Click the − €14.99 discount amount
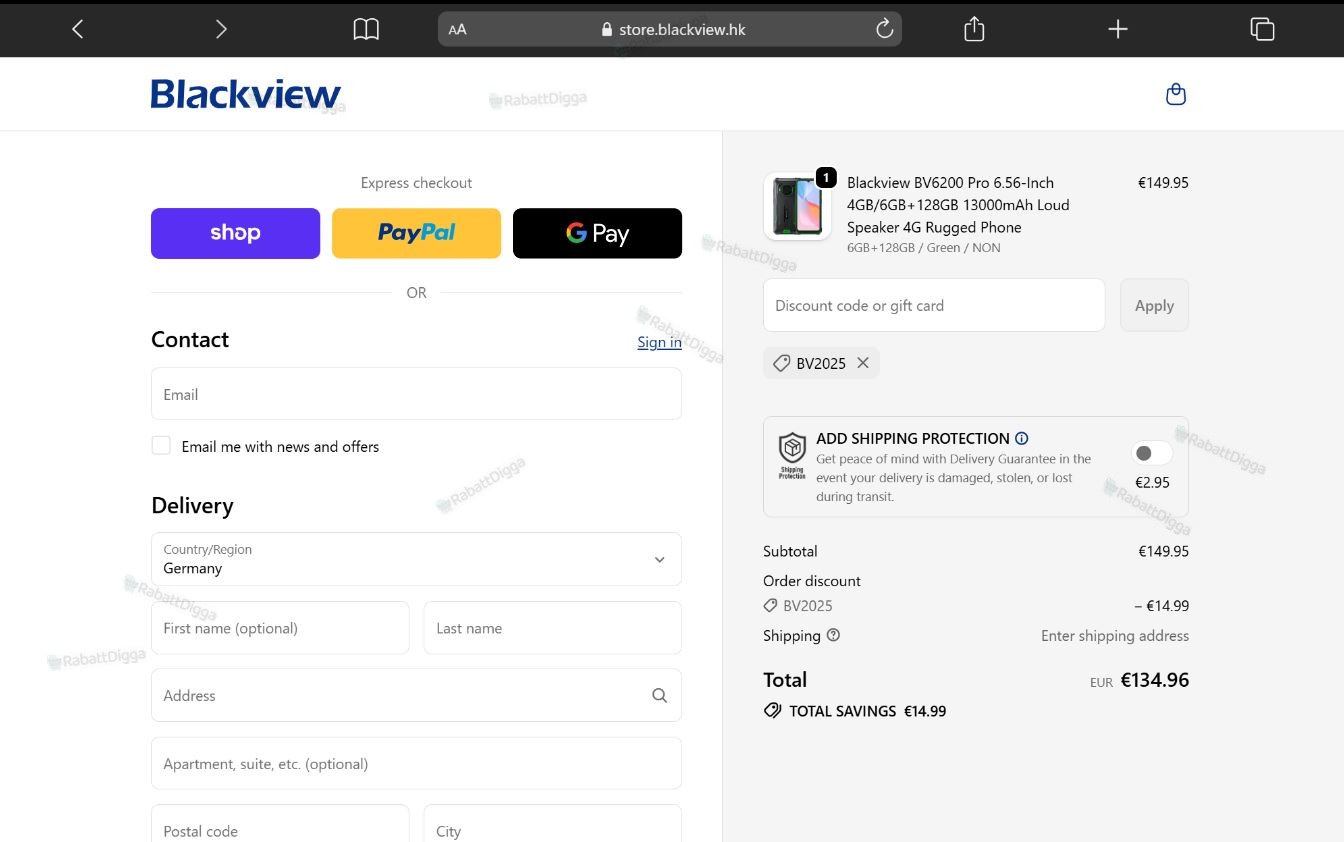The image size is (1344, 842). click(x=1161, y=605)
